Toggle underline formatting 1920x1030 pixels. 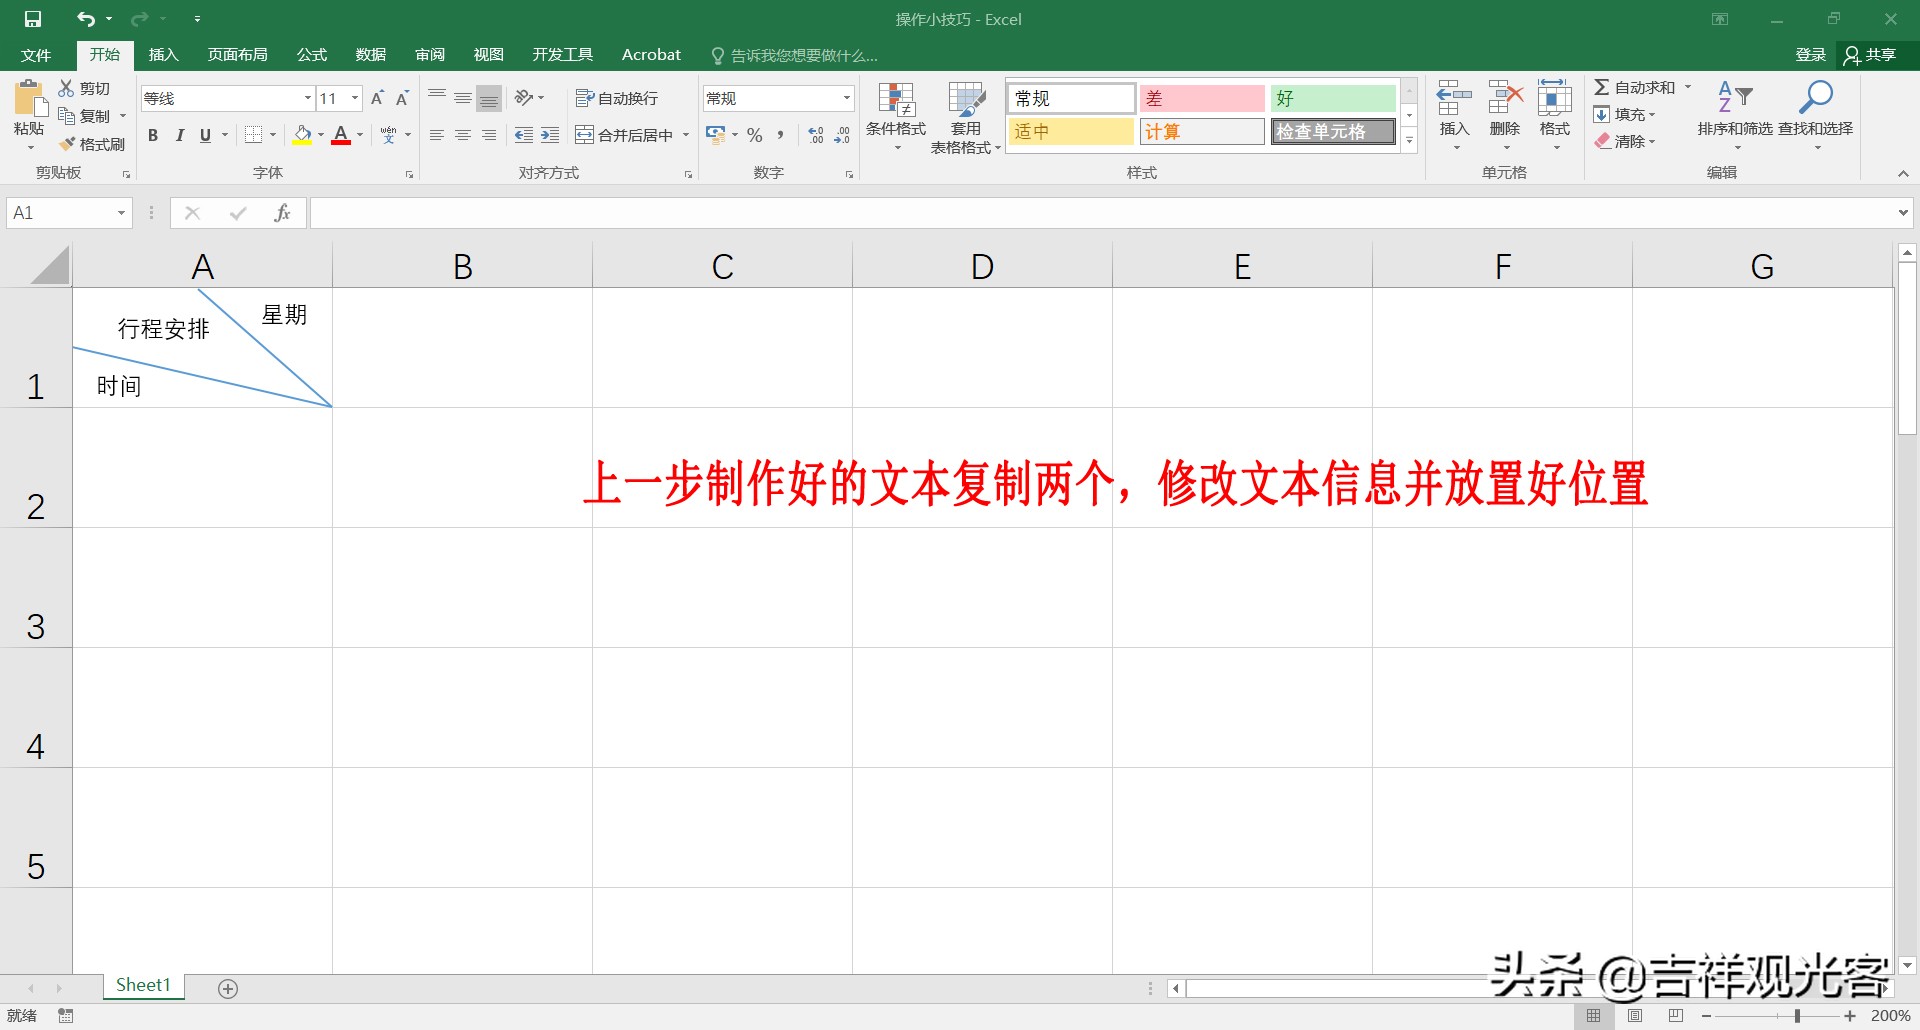pyautogui.click(x=204, y=135)
